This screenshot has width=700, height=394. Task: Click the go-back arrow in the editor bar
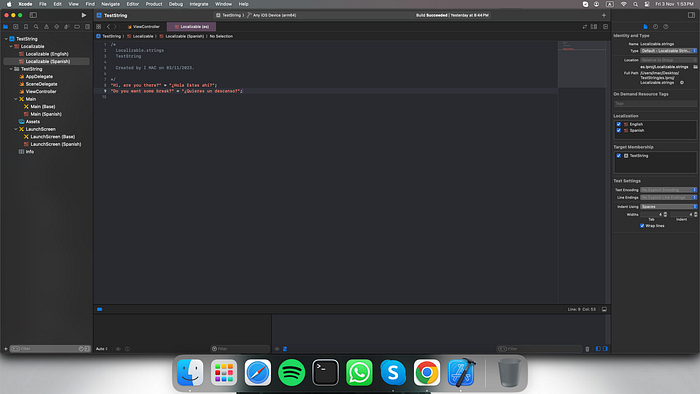click(108, 27)
